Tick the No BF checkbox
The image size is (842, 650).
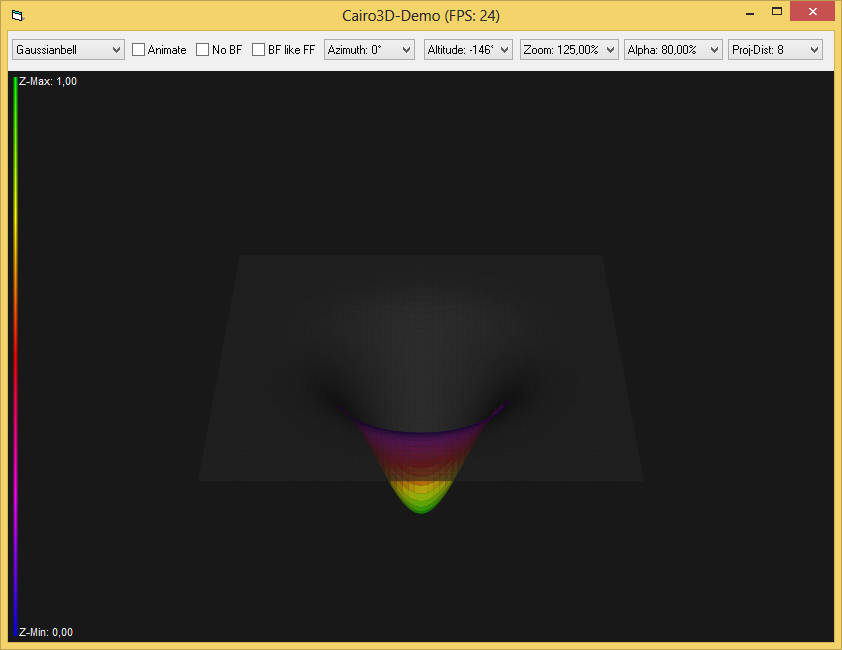203,50
